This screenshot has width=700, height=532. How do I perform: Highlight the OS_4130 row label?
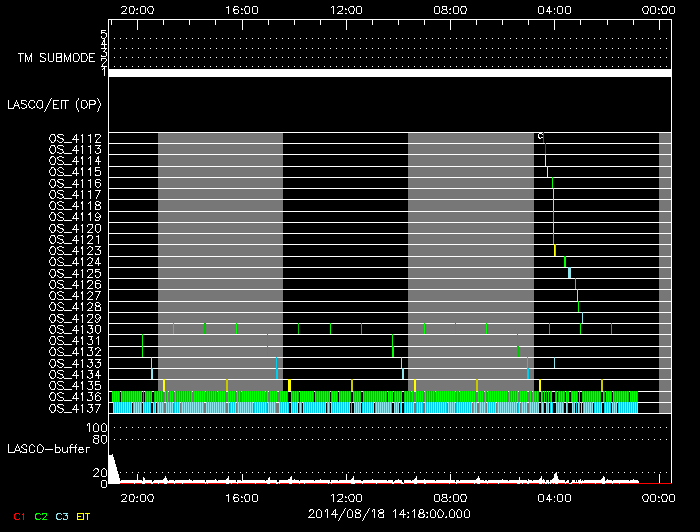[x=75, y=329]
